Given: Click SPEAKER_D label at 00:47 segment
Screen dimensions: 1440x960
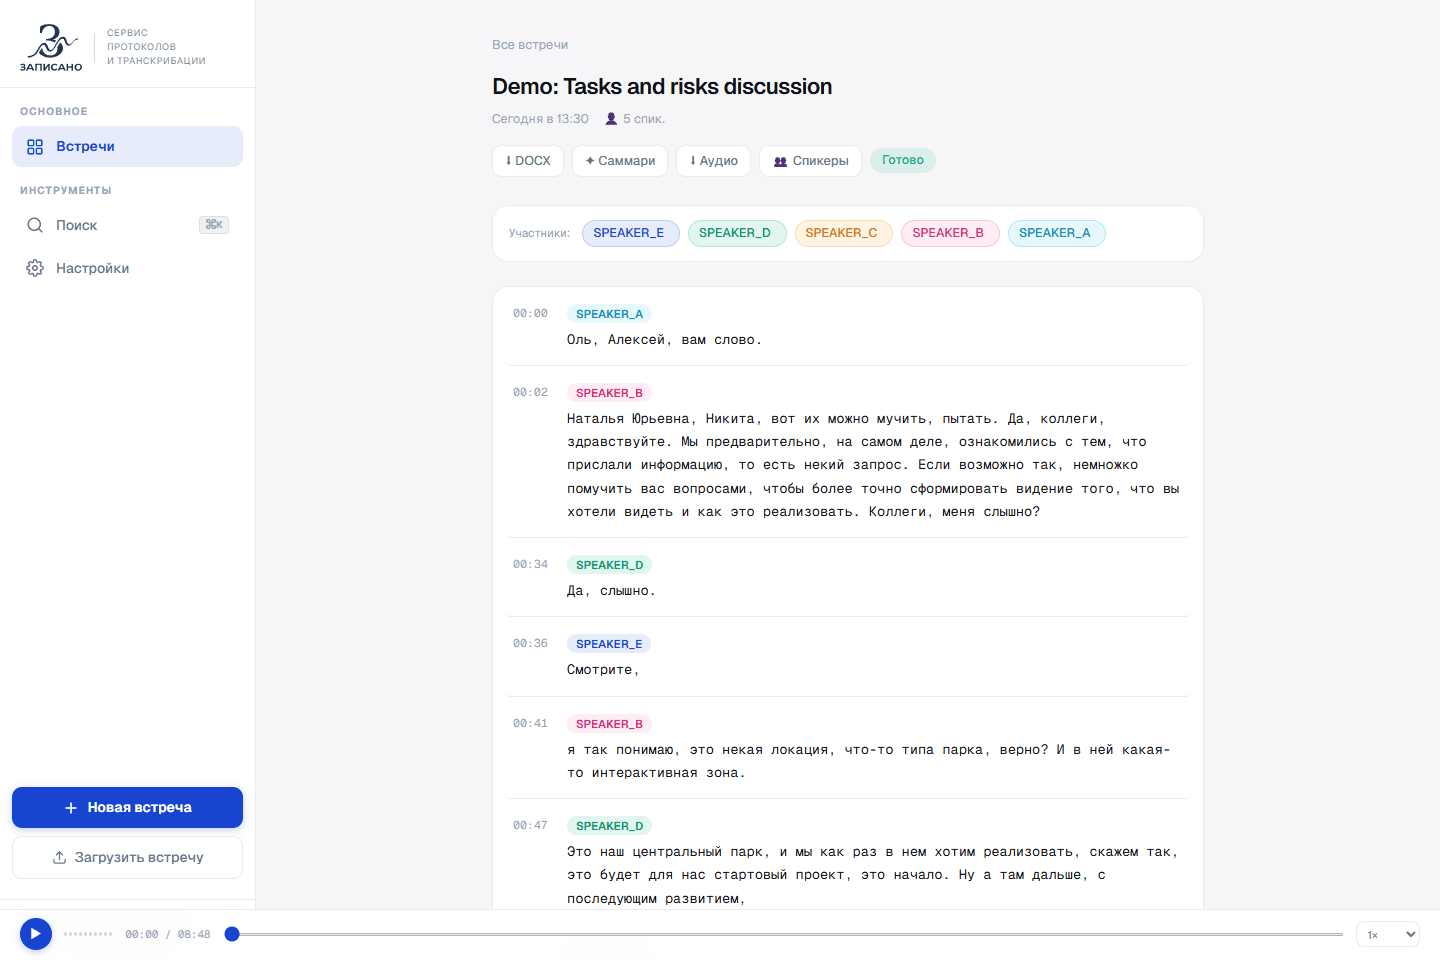Looking at the screenshot, I should pos(609,826).
